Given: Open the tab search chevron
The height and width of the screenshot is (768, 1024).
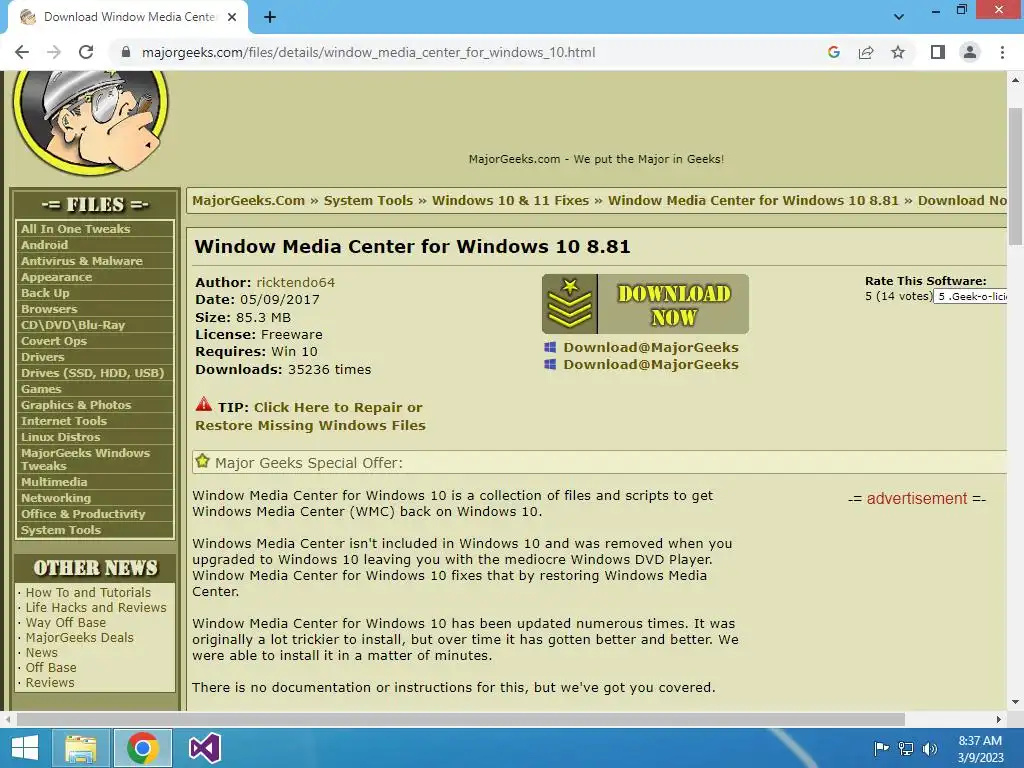Looking at the screenshot, I should click(899, 17).
